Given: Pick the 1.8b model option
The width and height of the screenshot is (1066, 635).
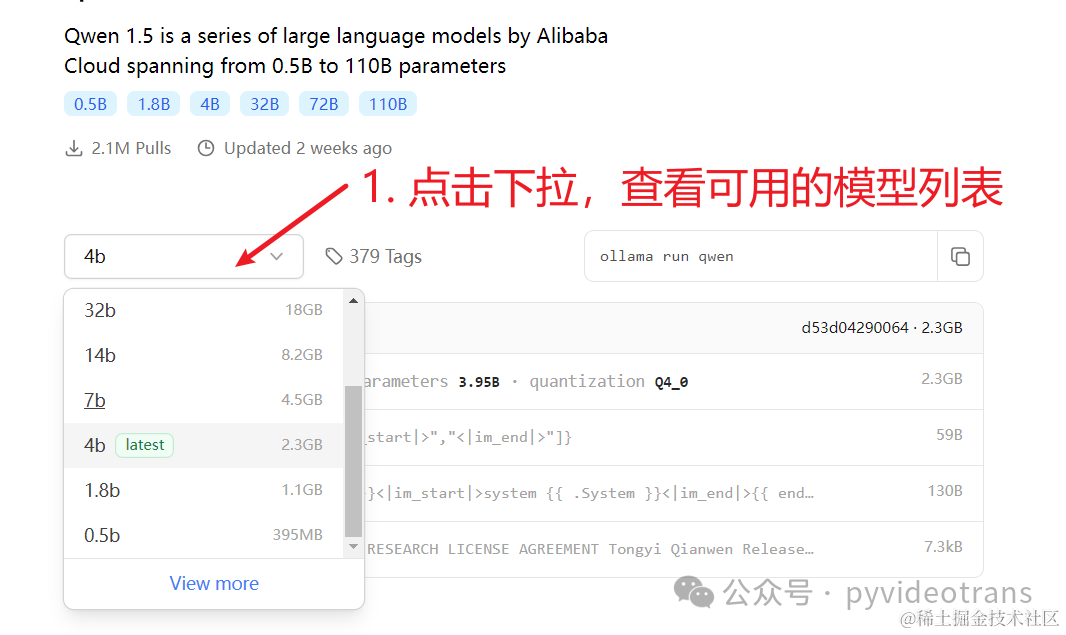Looking at the screenshot, I should pyautogui.click(x=203, y=490).
